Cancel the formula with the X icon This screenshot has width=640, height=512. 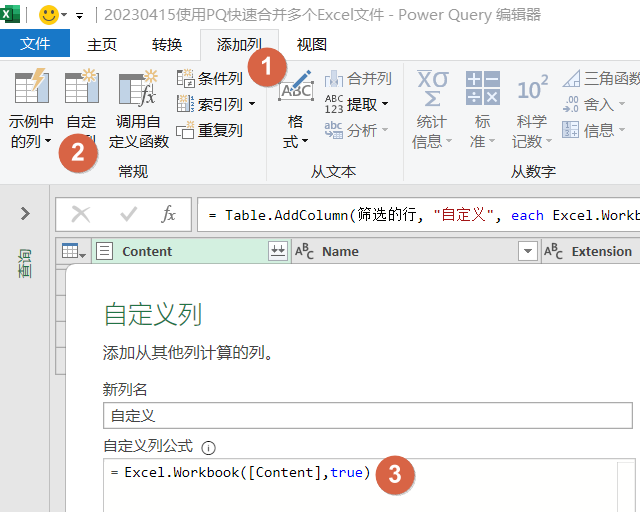coord(81,214)
